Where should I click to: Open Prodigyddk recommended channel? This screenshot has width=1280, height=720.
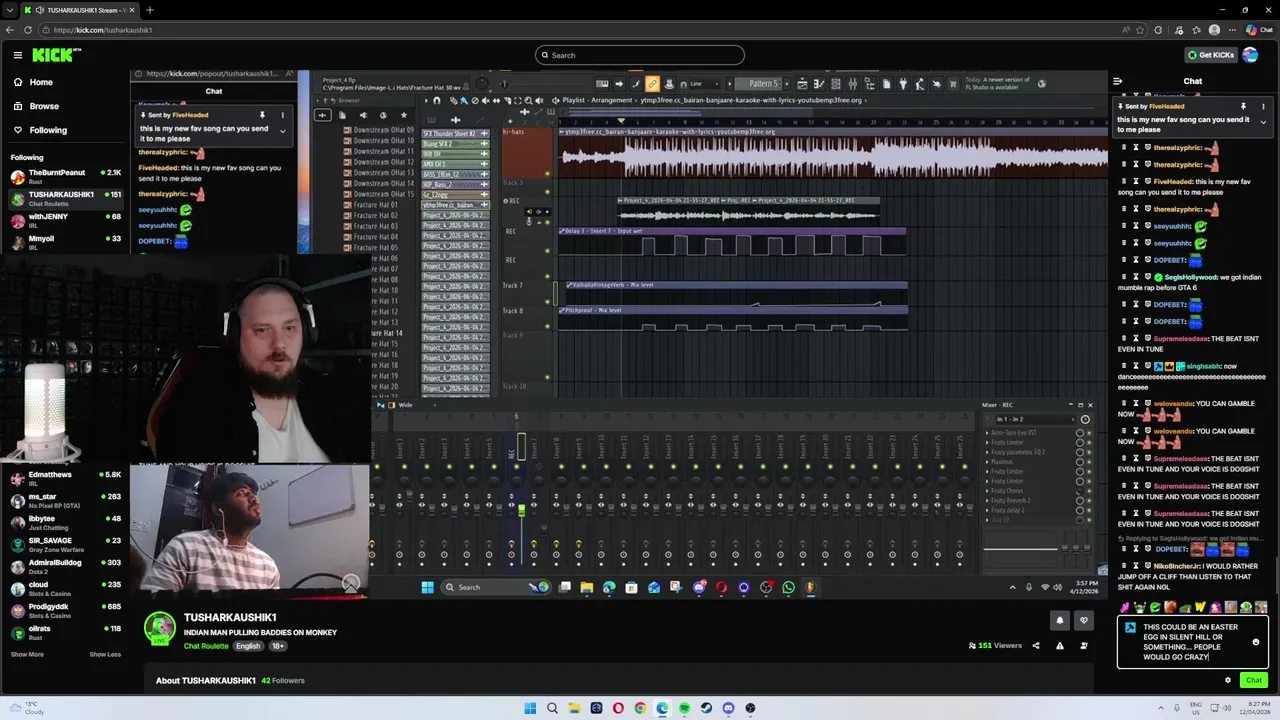[65, 610]
